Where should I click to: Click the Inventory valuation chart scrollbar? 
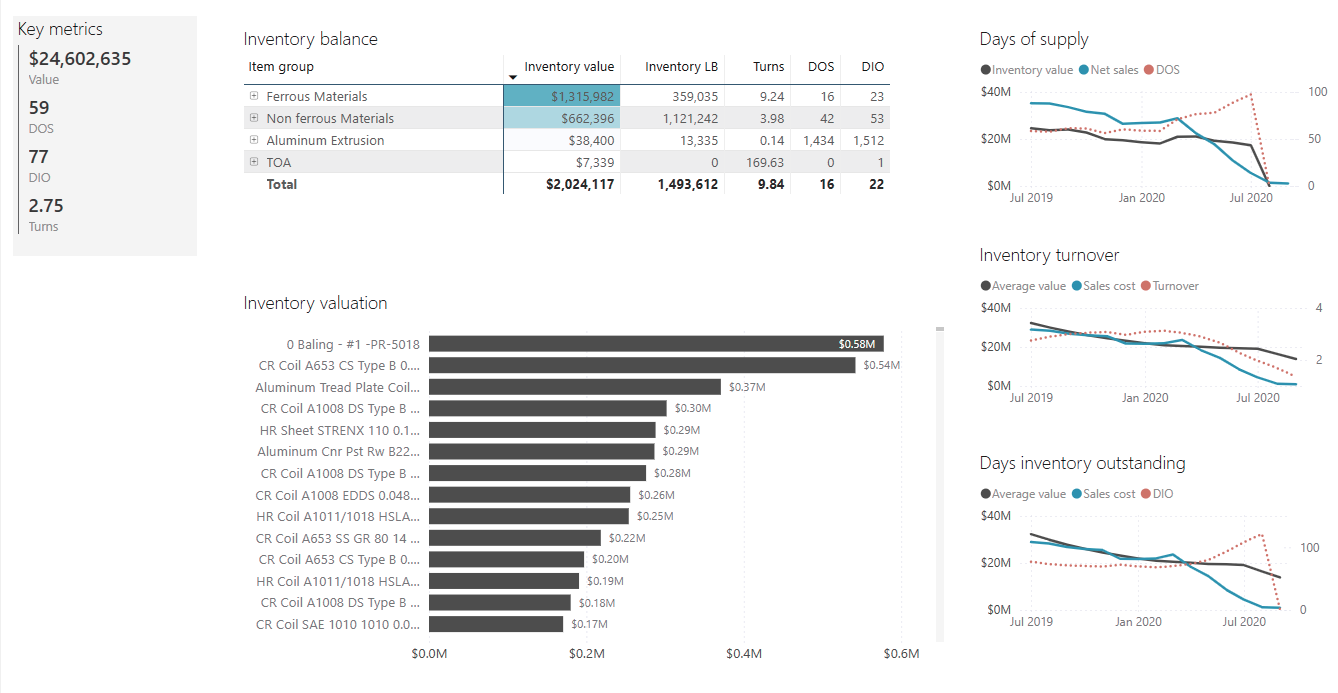(940, 480)
